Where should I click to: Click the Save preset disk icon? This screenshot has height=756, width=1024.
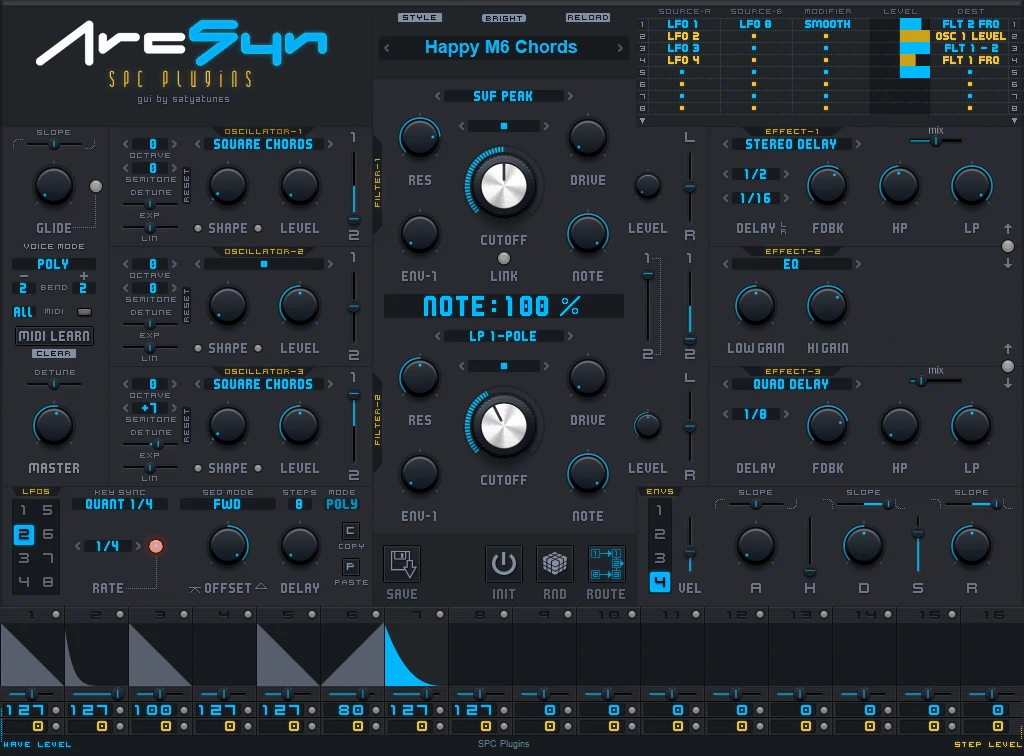(x=401, y=566)
